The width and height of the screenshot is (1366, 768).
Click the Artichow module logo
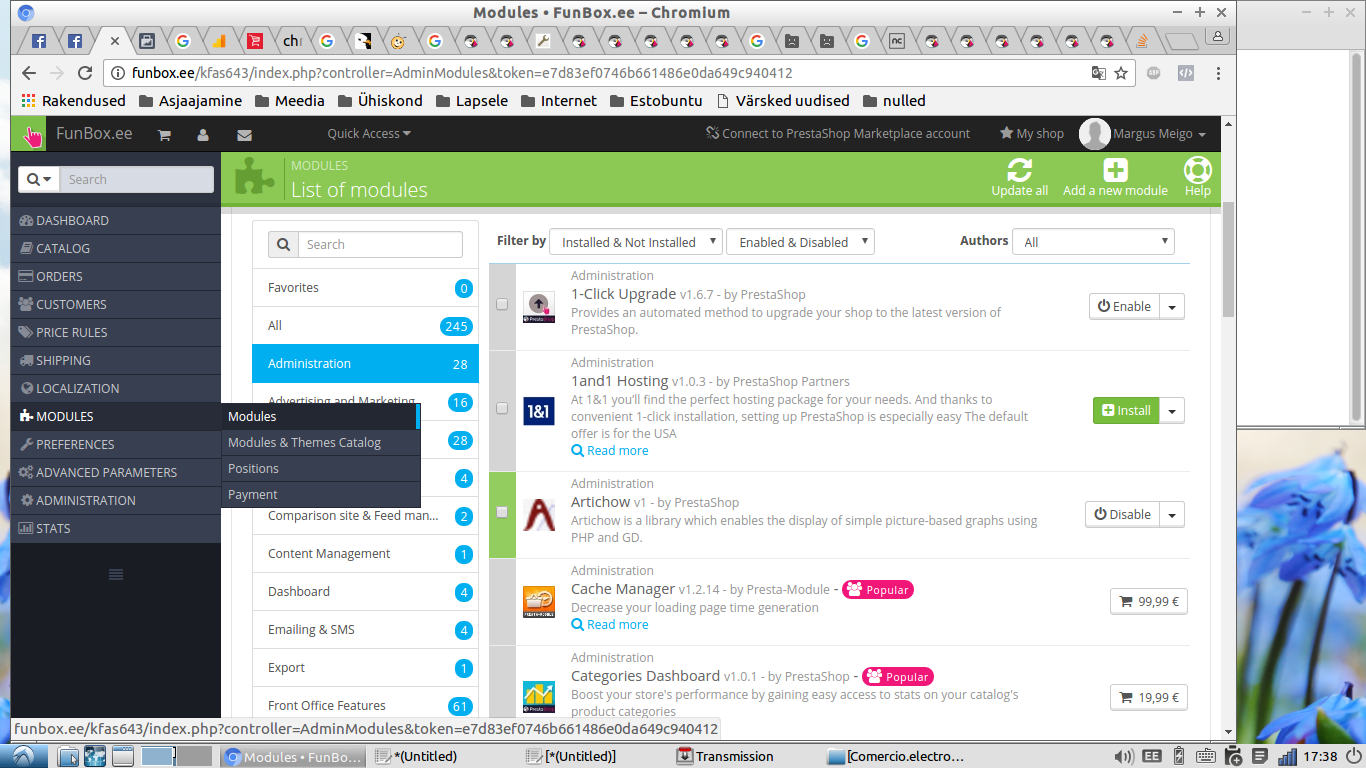click(x=539, y=514)
